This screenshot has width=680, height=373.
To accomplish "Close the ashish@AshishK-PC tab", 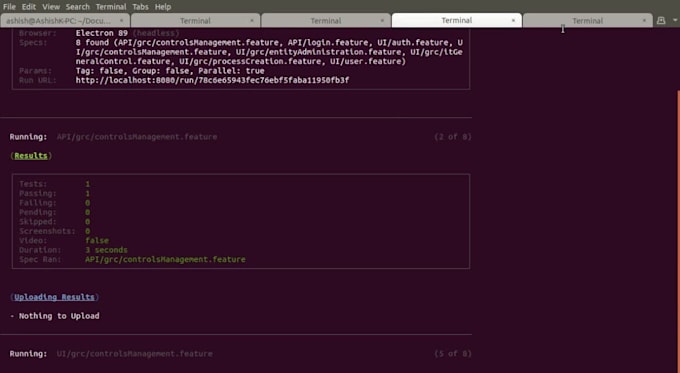I will [121, 20].
